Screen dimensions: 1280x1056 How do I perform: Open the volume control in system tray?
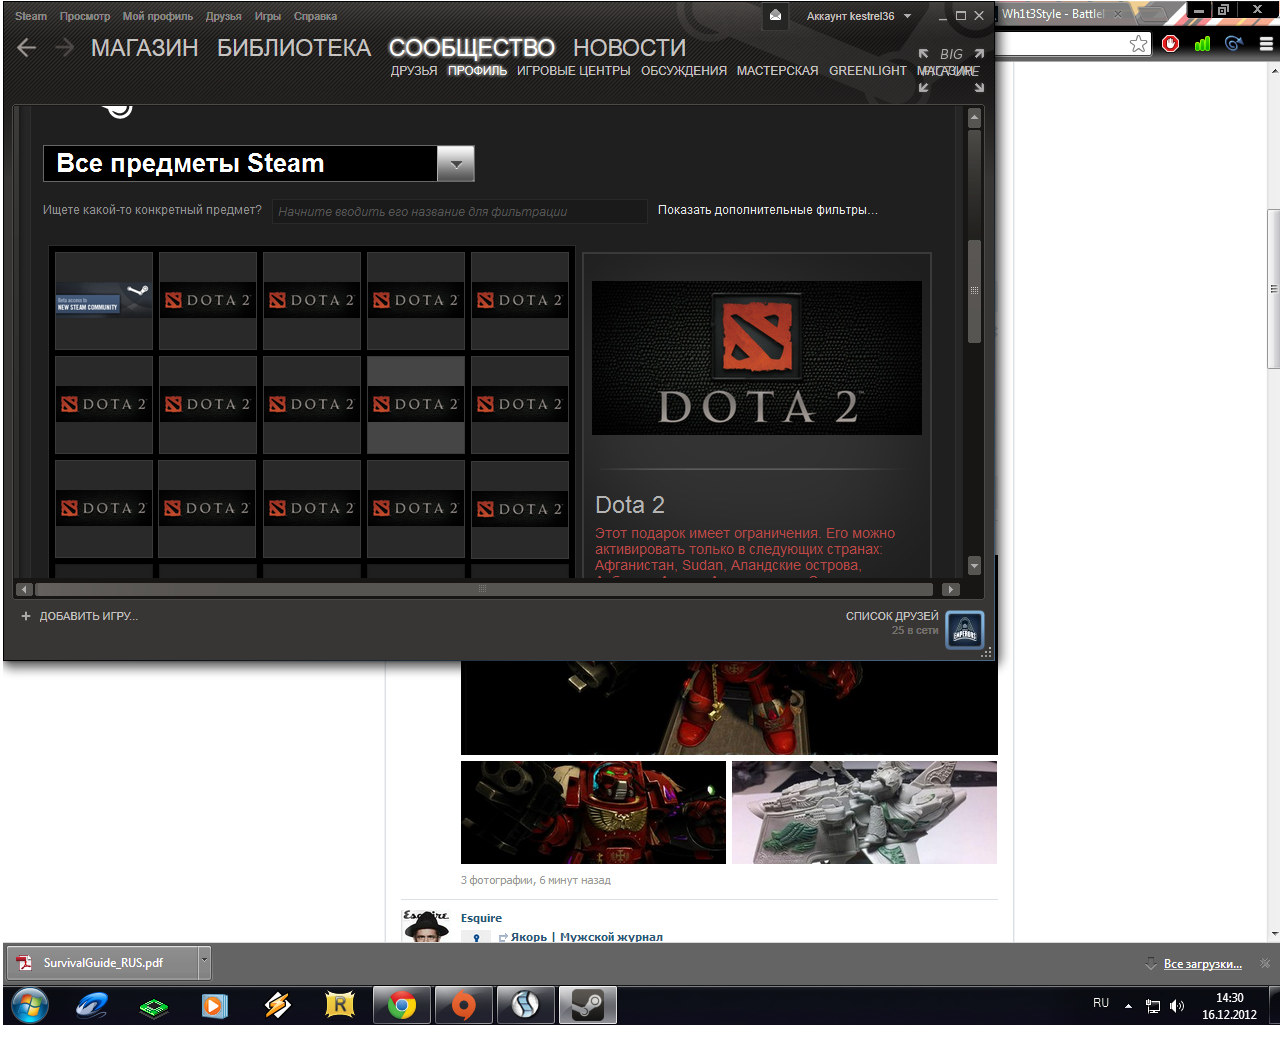1177,1006
